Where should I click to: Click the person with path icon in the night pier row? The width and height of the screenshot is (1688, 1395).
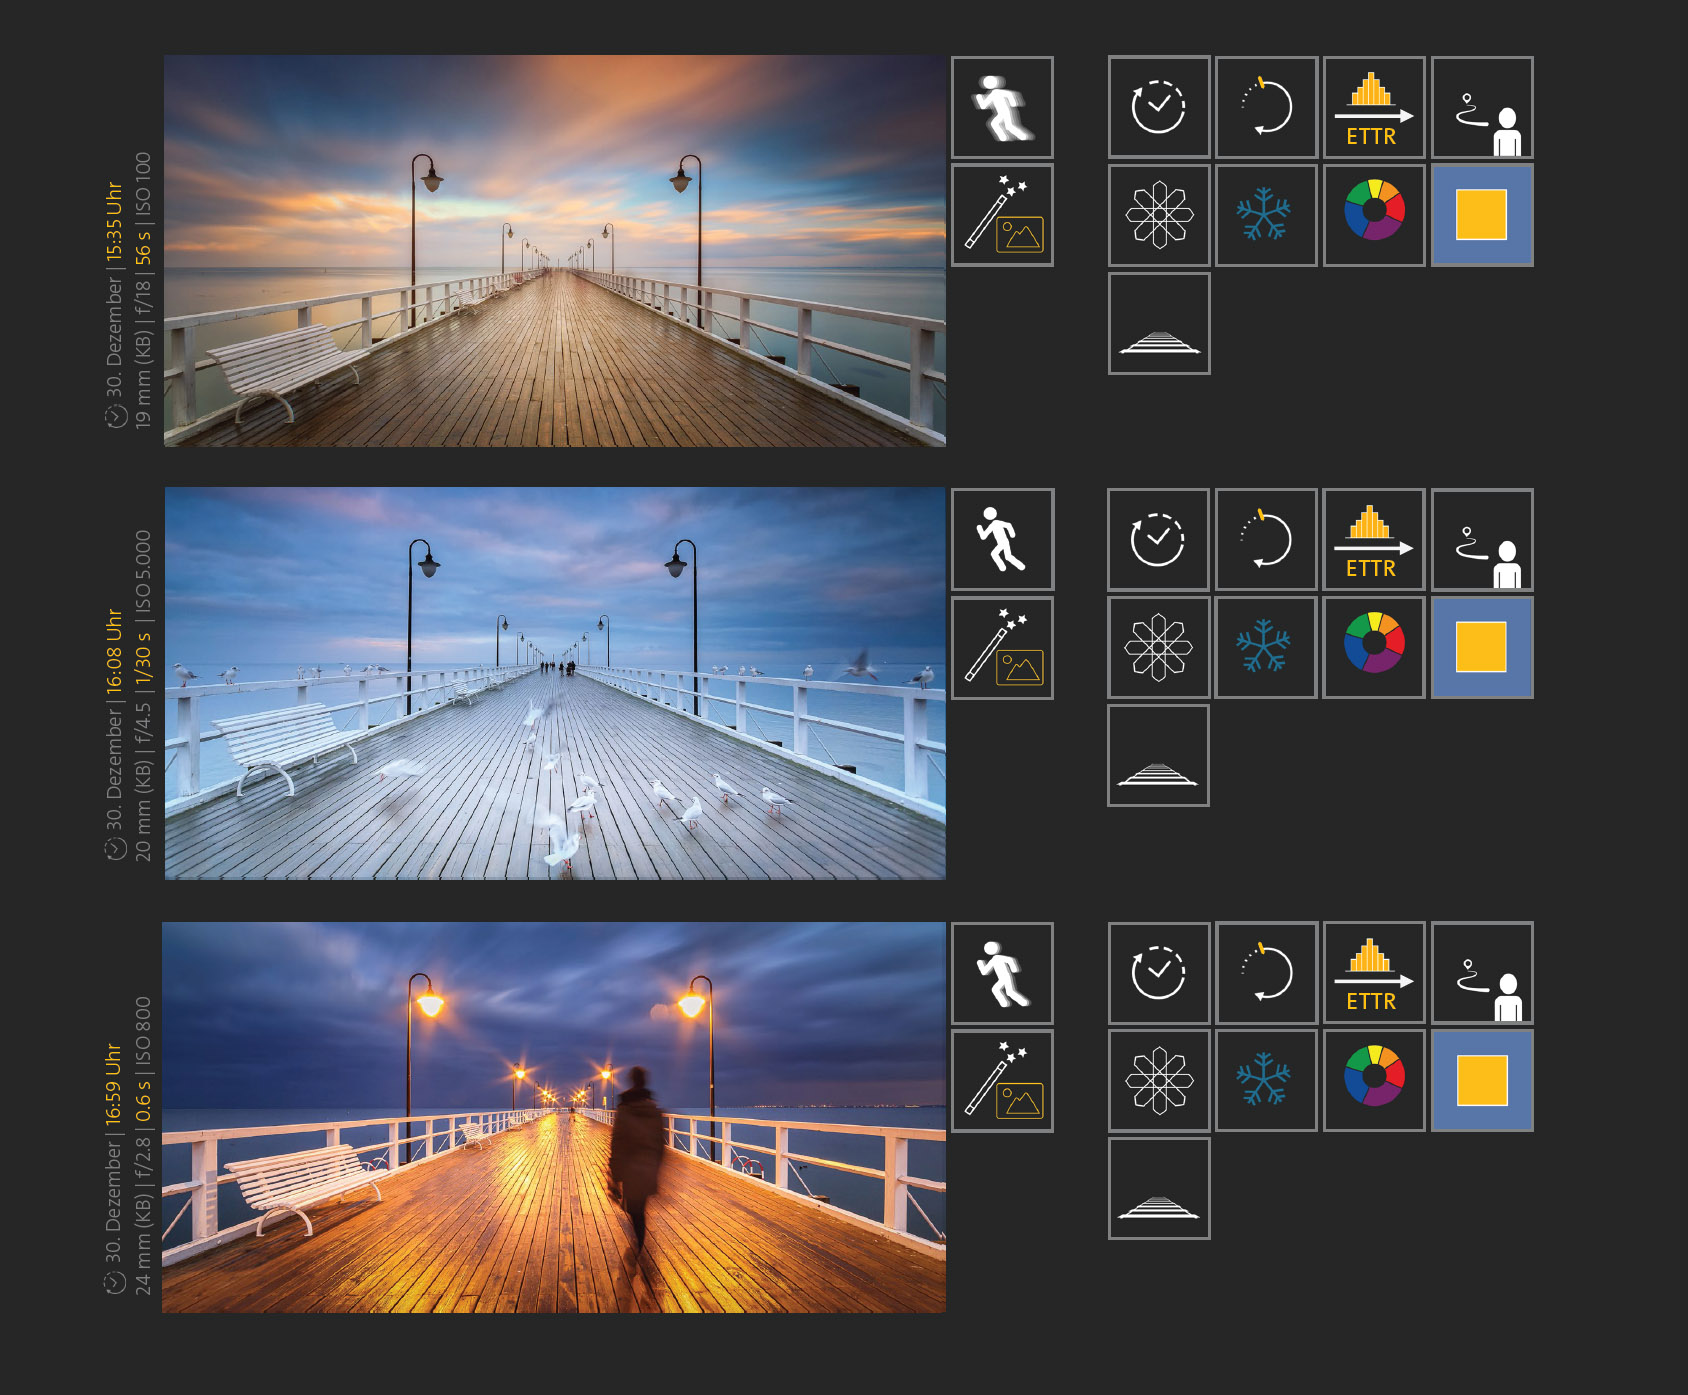click(x=1482, y=972)
